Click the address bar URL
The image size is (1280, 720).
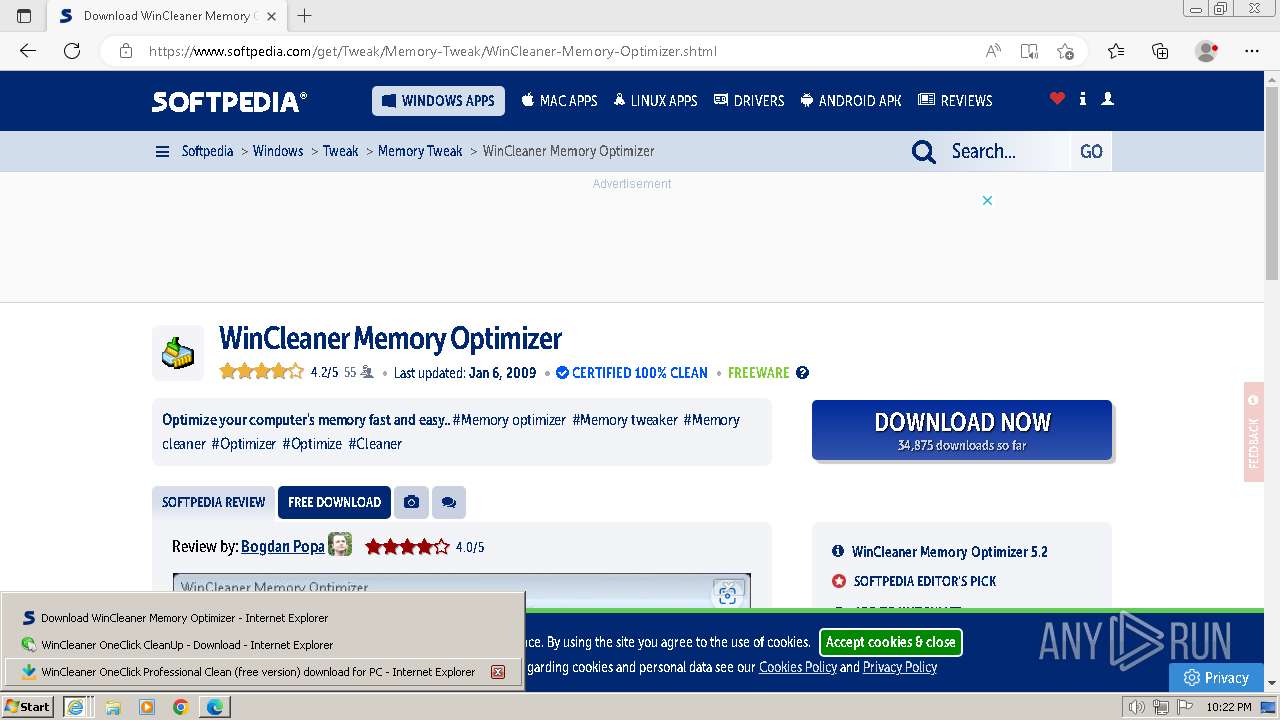[x=433, y=51]
